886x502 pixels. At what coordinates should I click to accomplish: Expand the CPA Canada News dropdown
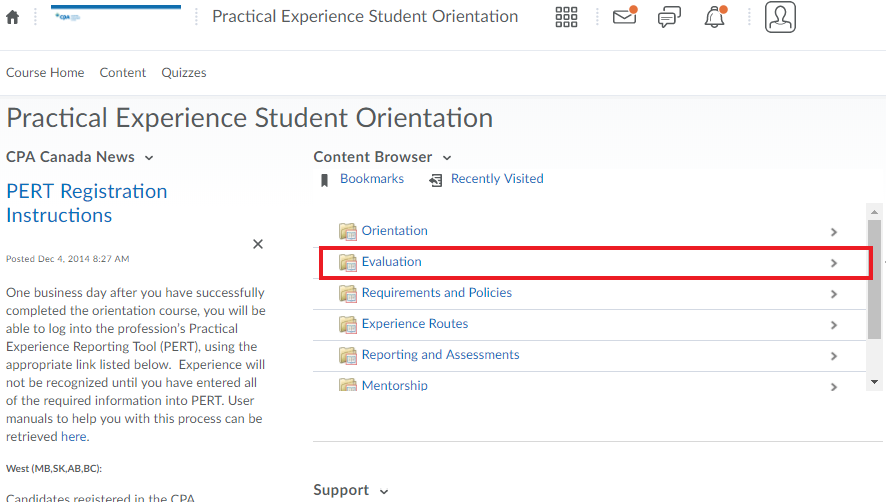[x=149, y=158]
